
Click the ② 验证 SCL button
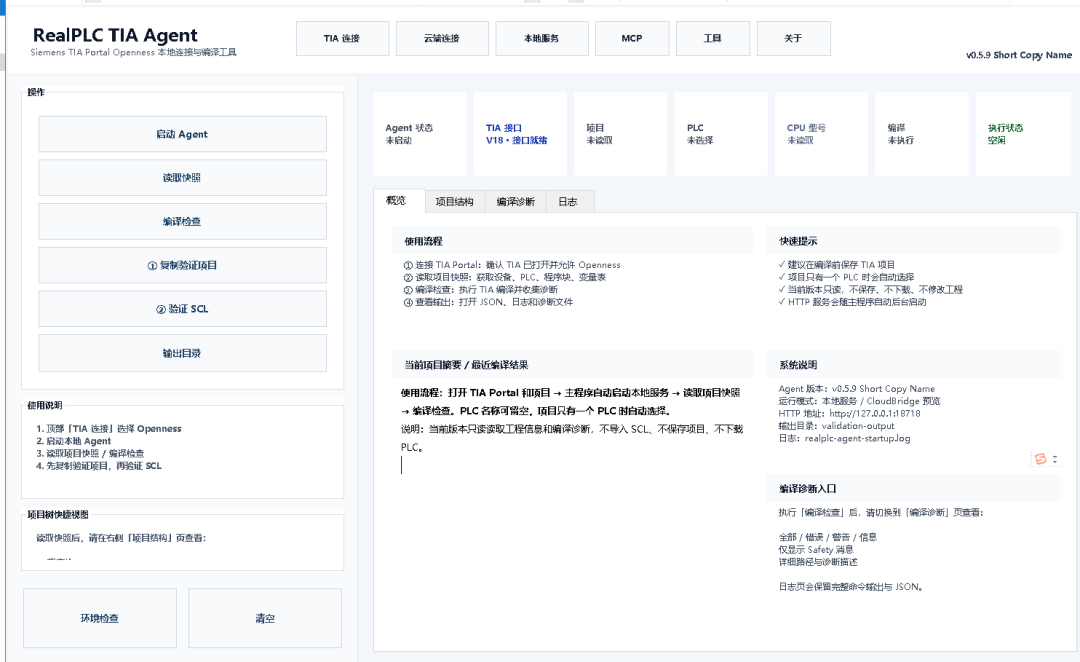pyautogui.click(x=183, y=309)
